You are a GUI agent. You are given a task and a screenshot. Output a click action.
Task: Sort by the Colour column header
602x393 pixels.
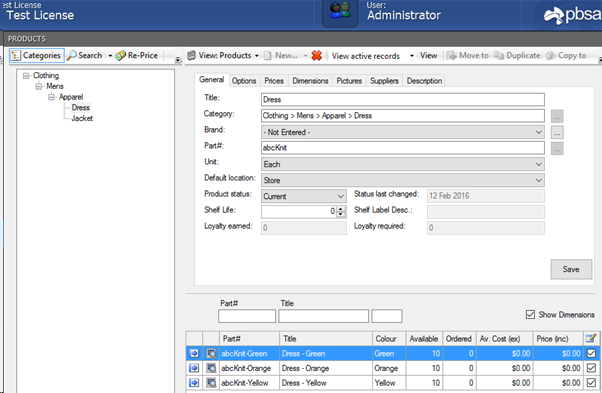[389, 339]
